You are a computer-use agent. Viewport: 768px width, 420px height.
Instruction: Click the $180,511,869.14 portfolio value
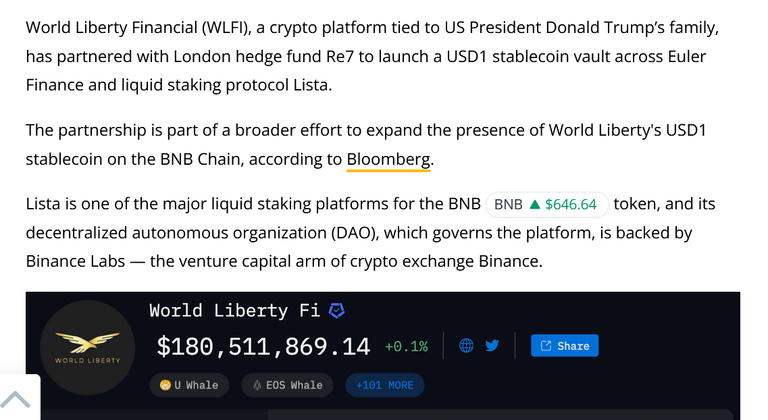(264, 346)
